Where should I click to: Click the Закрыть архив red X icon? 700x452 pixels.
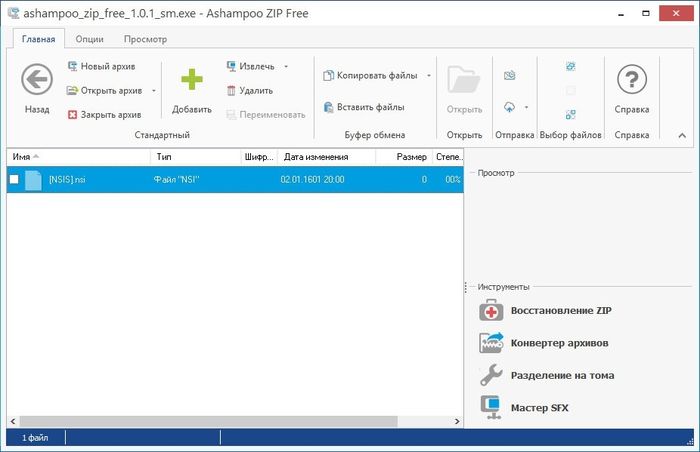73,115
